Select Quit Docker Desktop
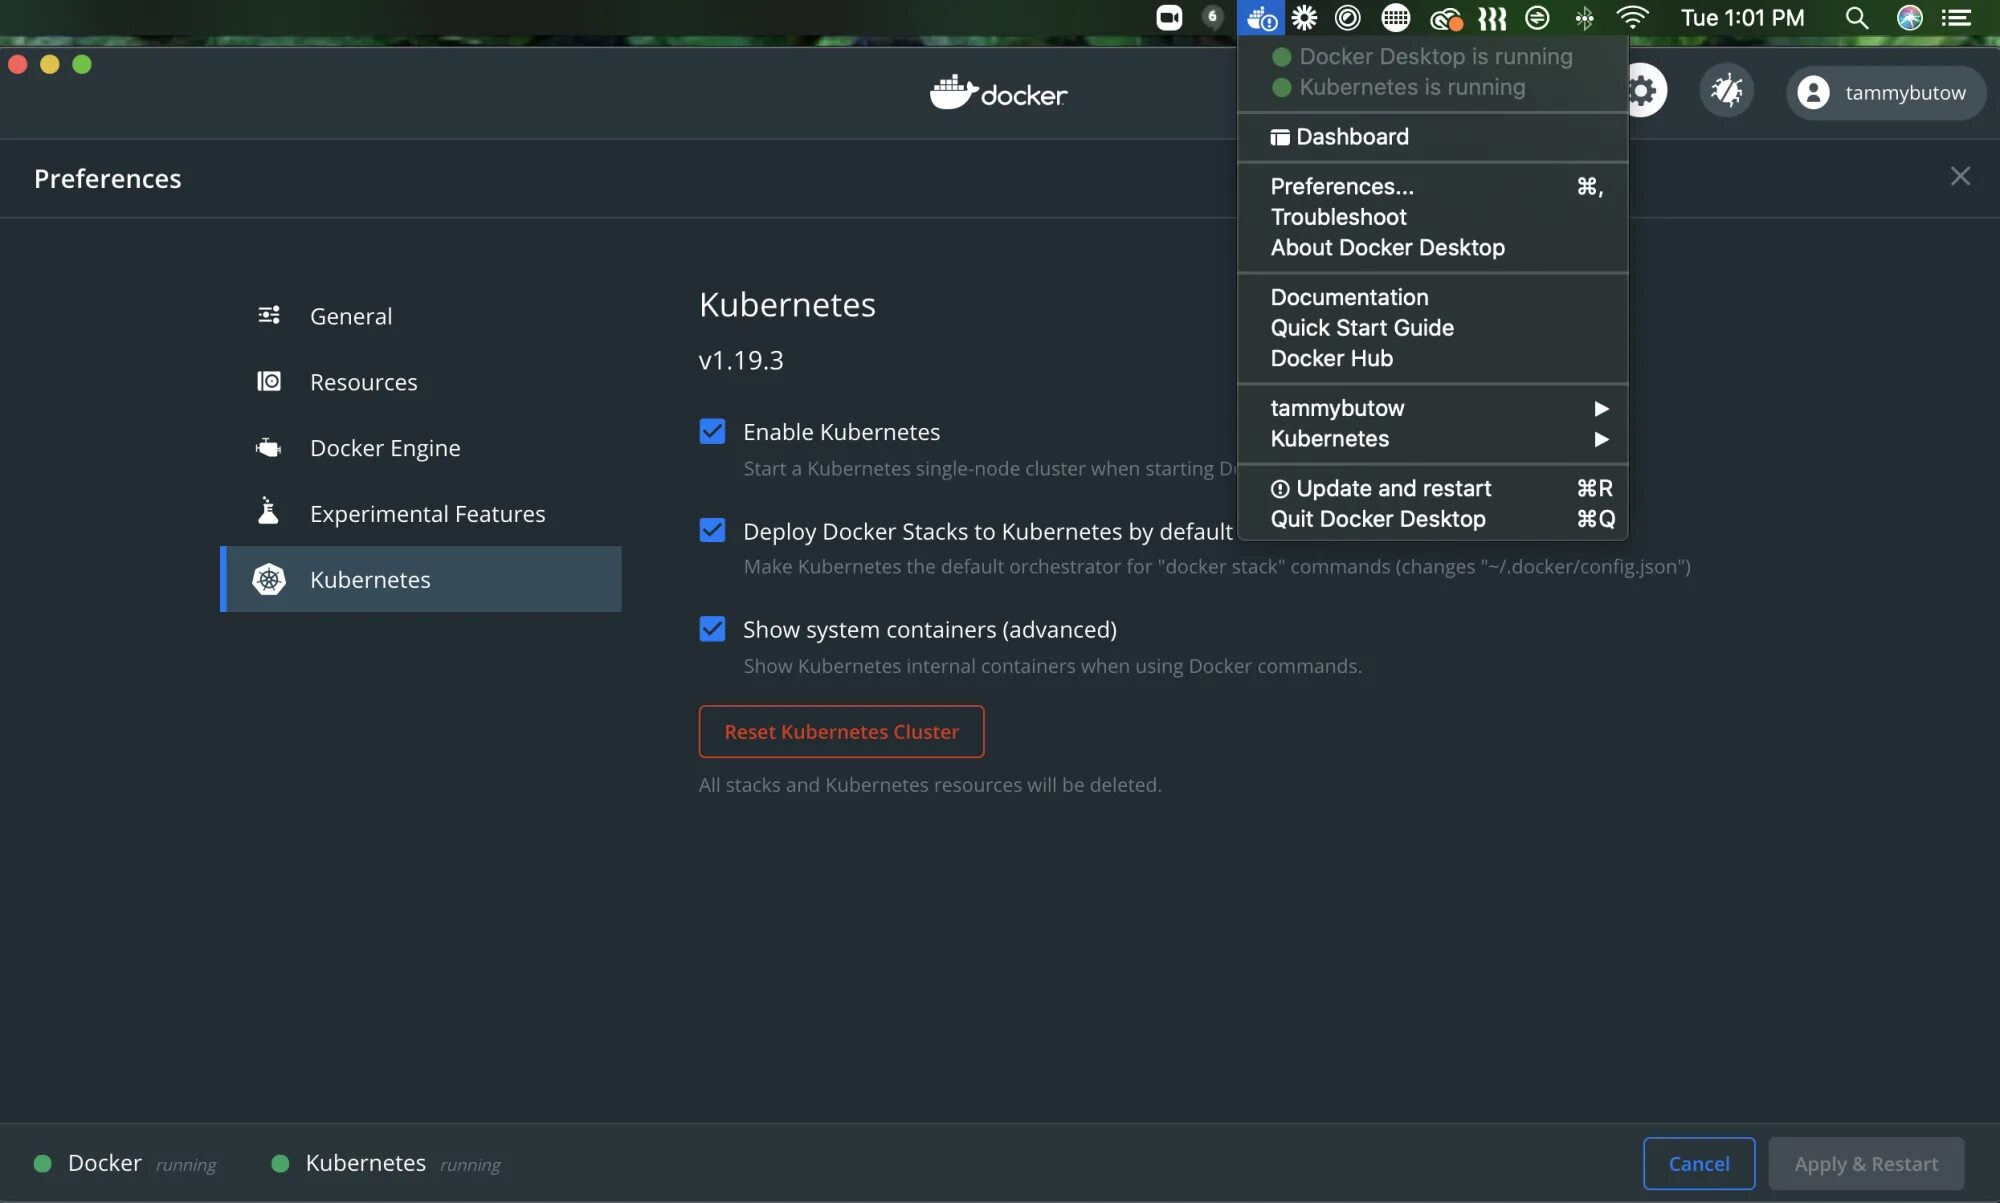The height and width of the screenshot is (1203, 2000). coord(1432,519)
